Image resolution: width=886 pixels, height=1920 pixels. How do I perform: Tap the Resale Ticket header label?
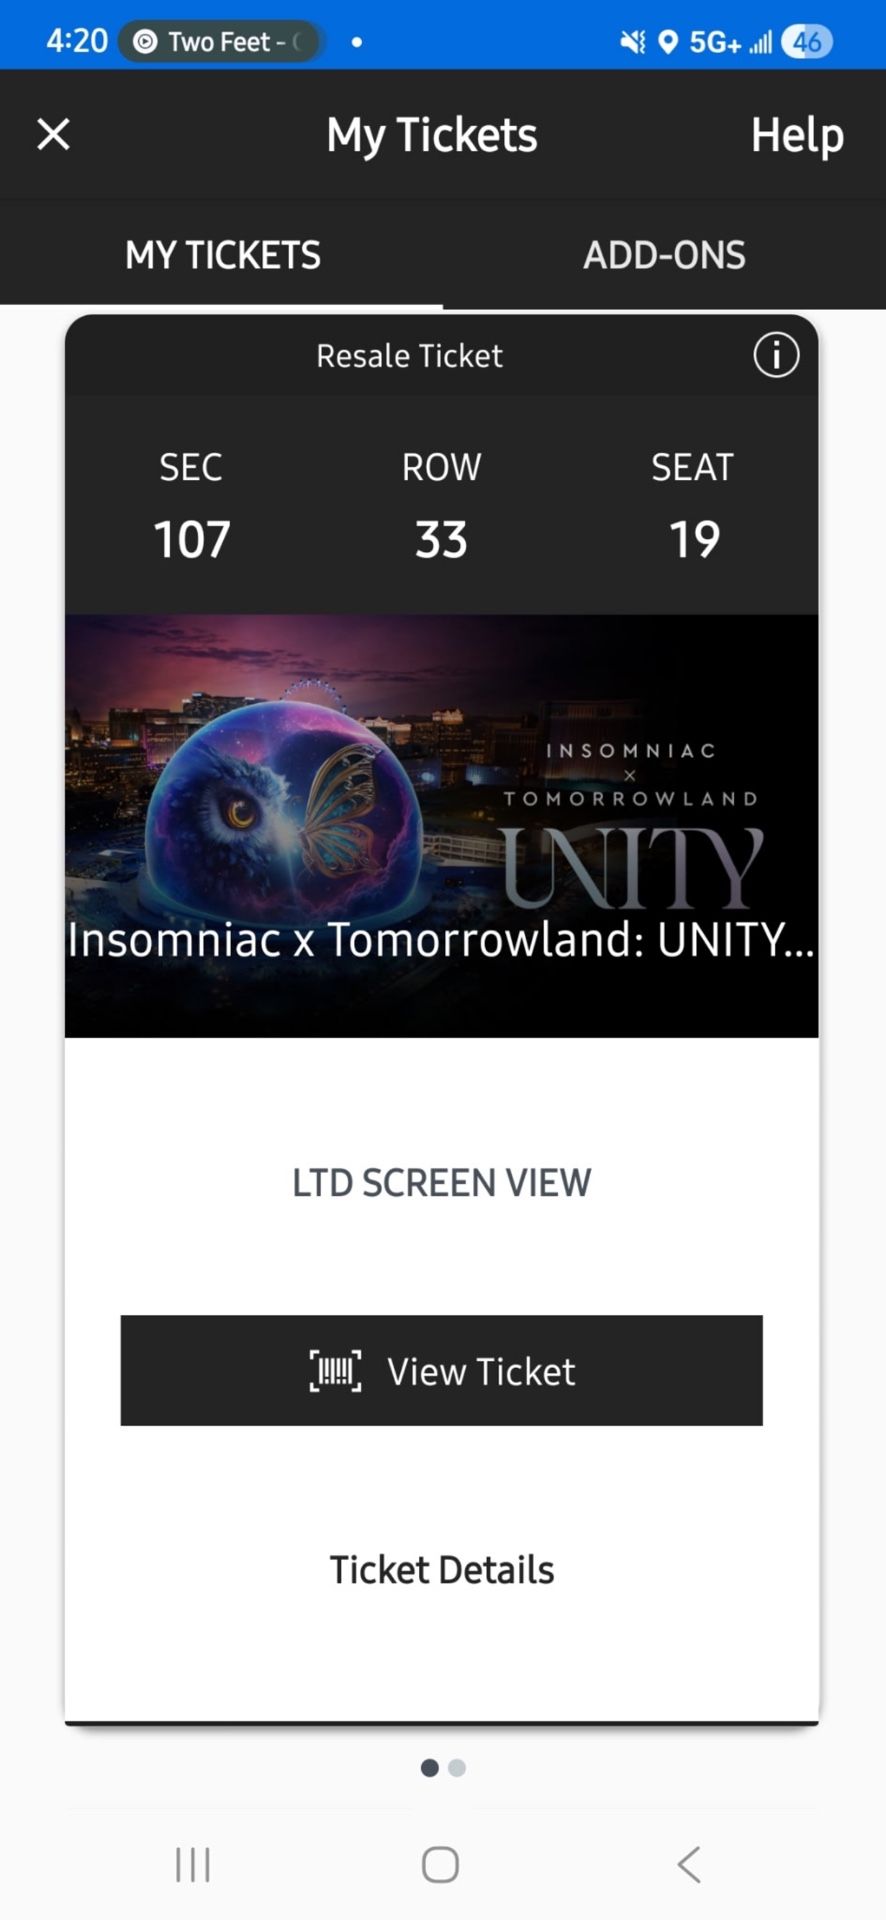point(409,356)
